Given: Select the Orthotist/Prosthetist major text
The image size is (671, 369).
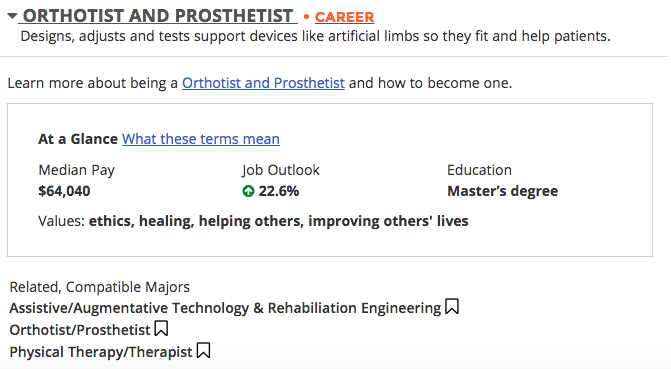Looking at the screenshot, I should 80,330.
